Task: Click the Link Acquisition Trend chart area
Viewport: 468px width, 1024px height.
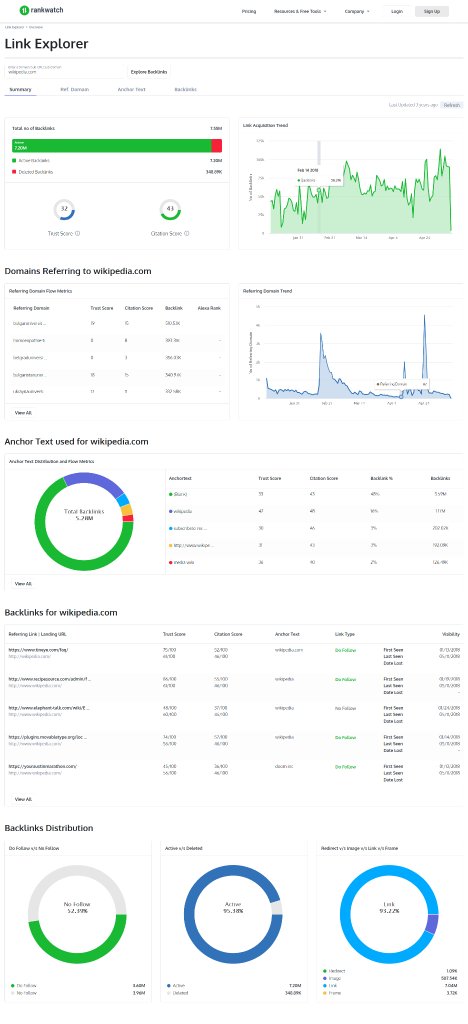Action: pyautogui.click(x=358, y=186)
